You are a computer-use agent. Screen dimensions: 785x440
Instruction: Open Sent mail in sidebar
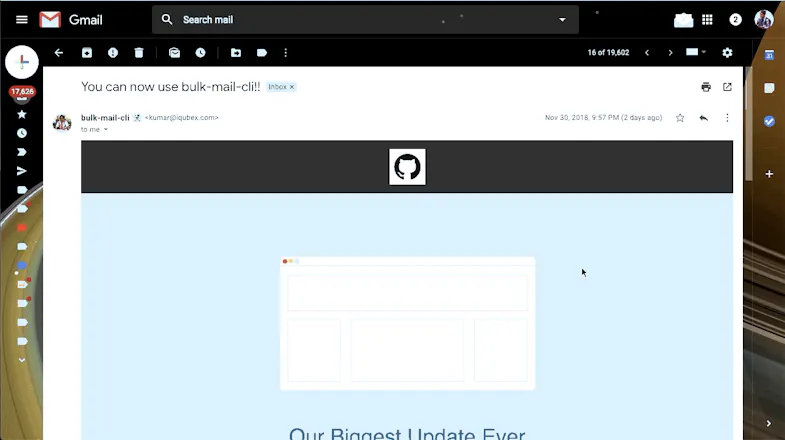(x=22, y=171)
